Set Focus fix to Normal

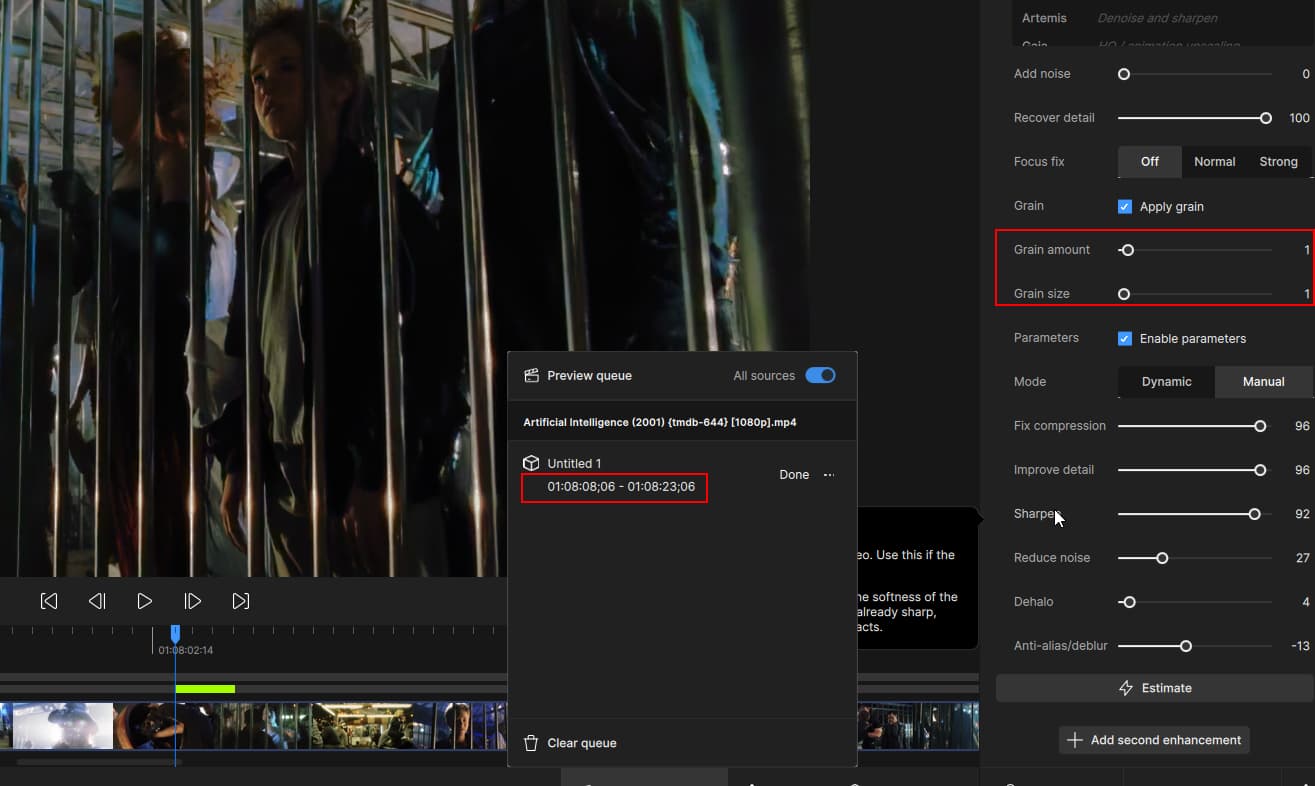(1214, 161)
